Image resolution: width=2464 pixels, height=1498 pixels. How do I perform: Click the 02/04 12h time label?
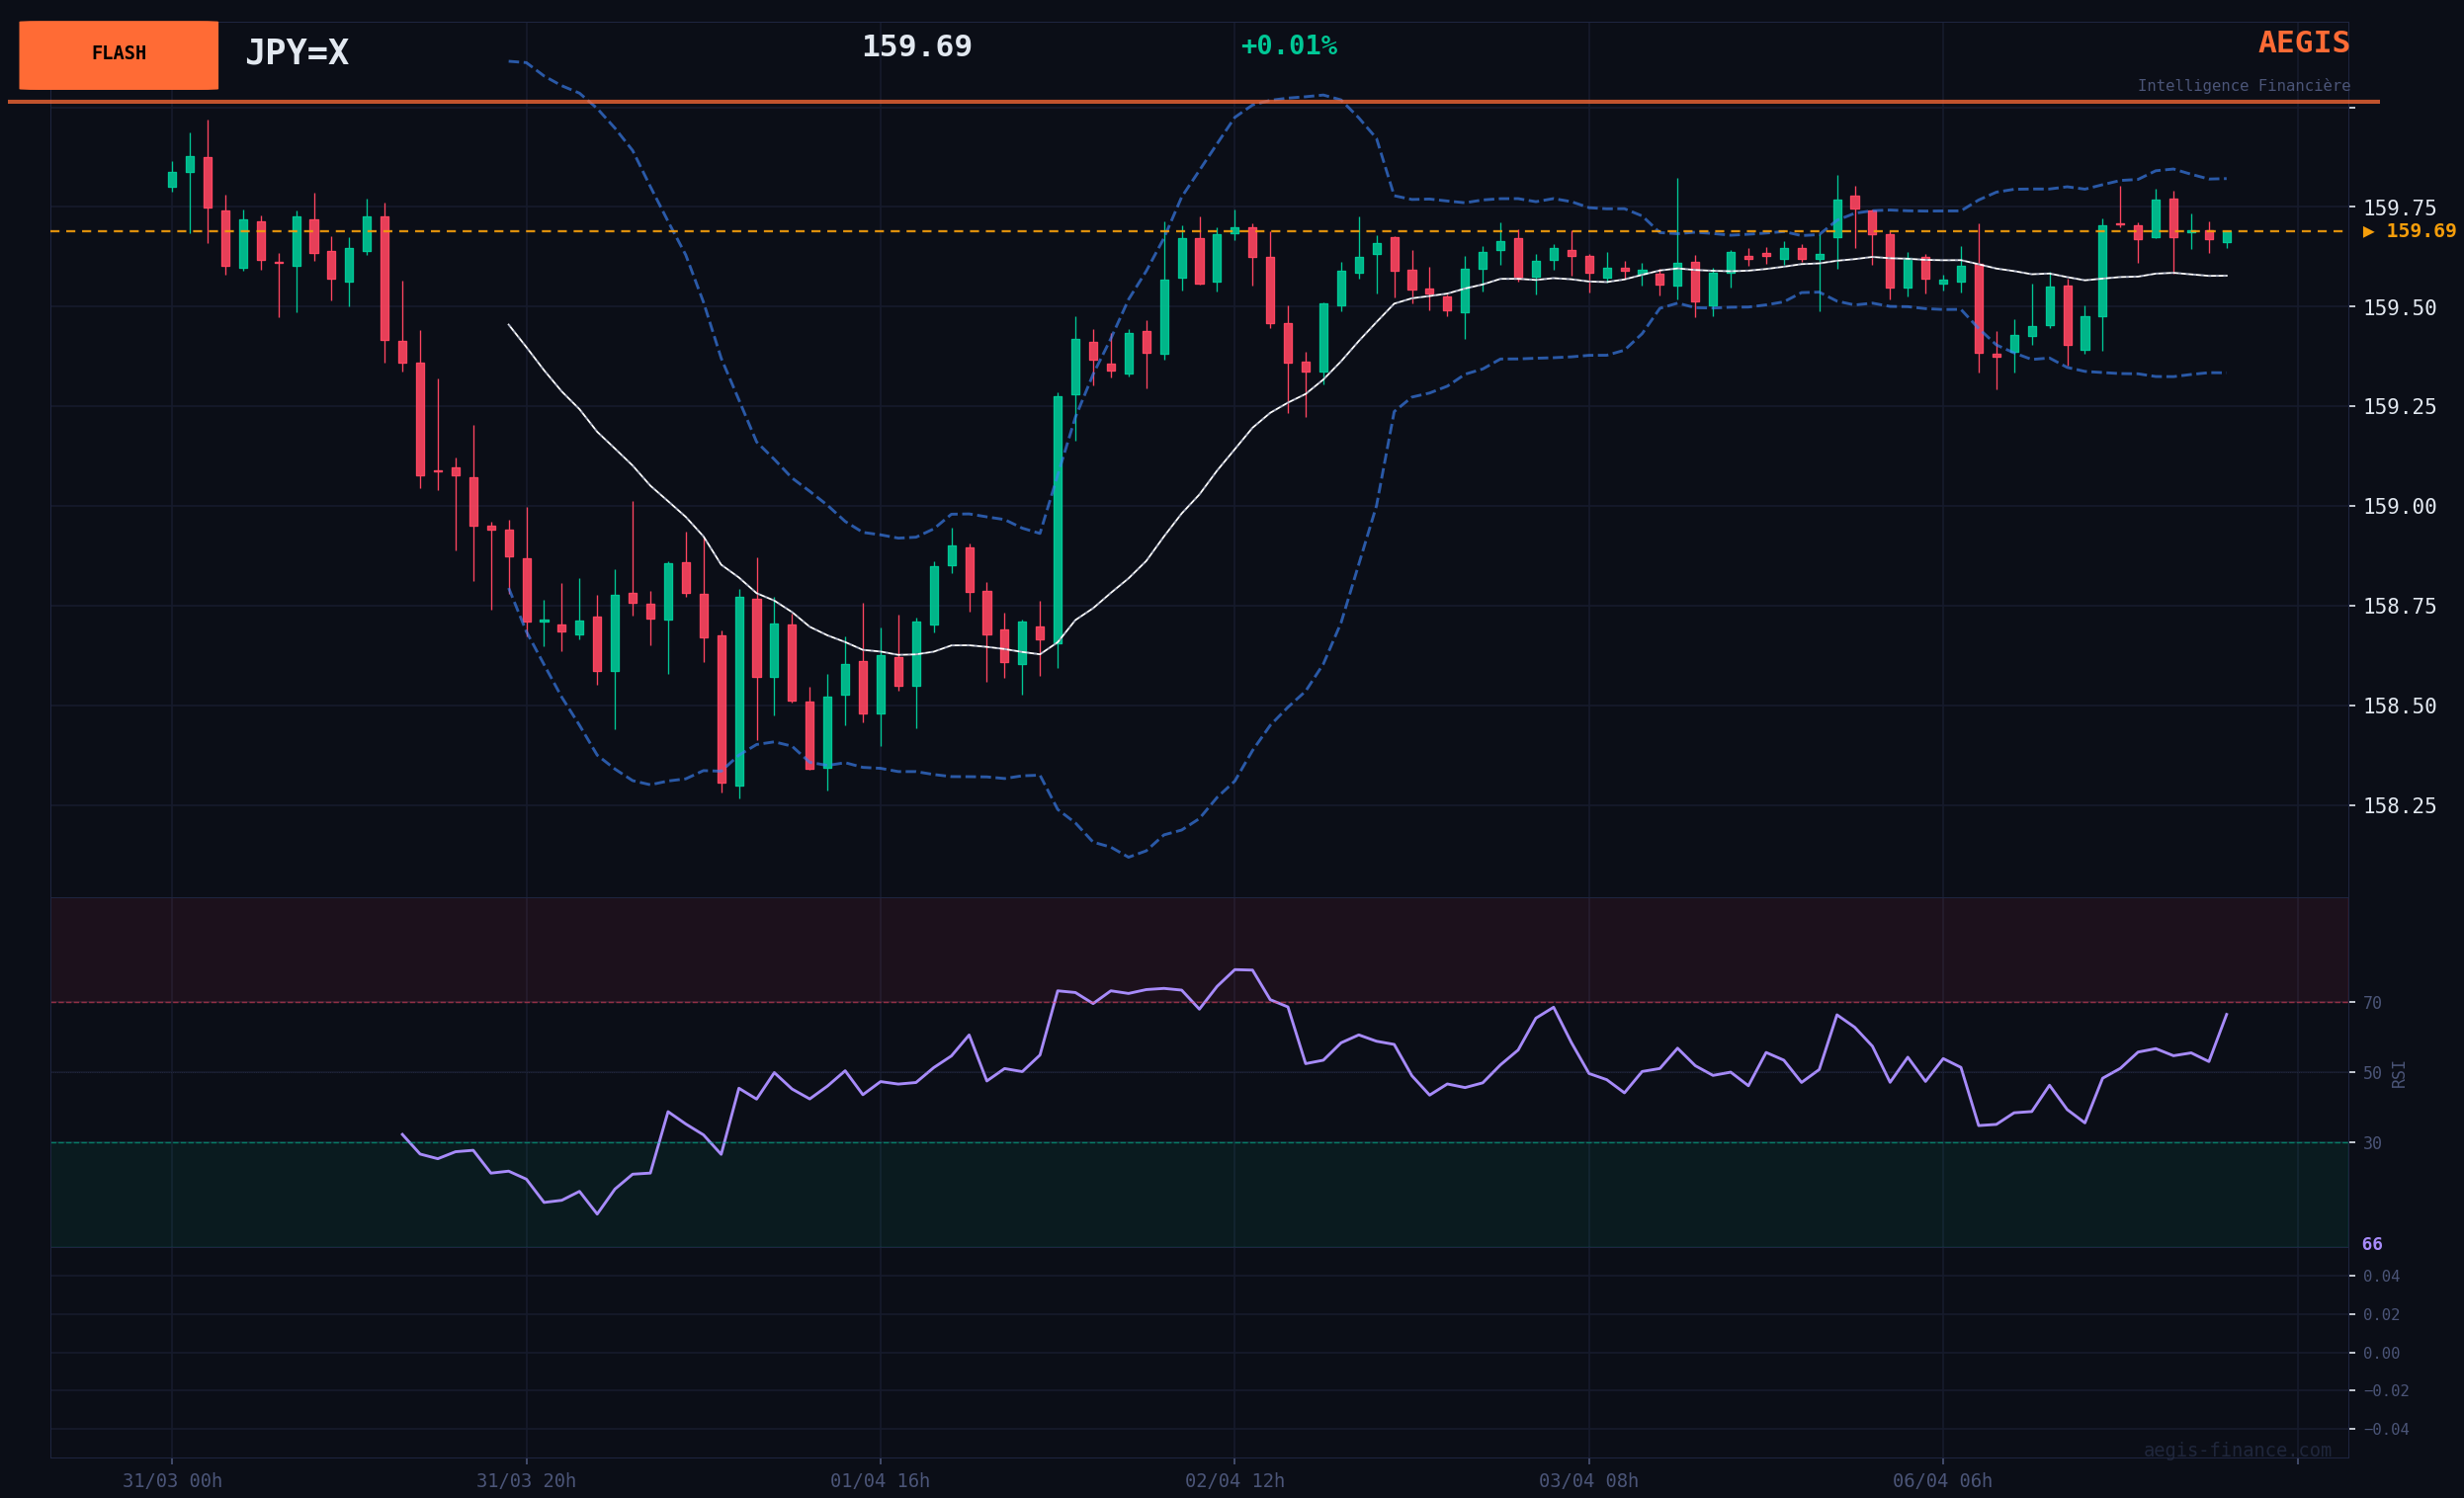[1234, 1481]
